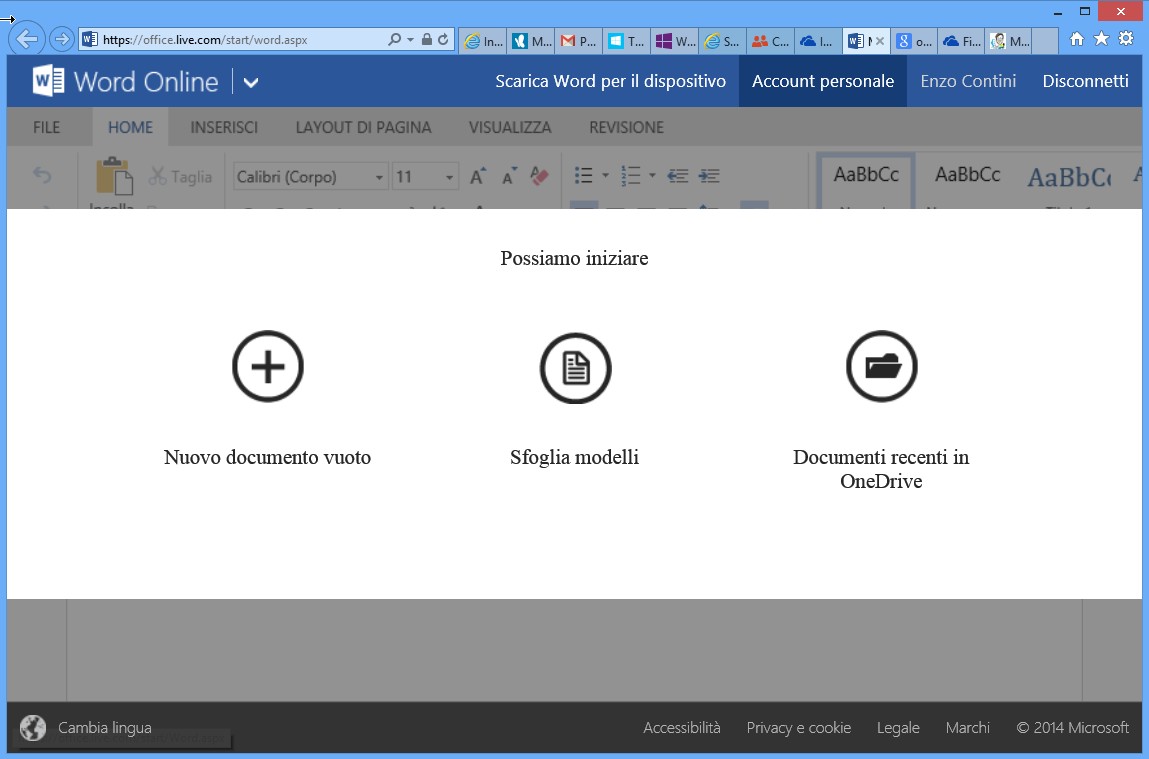
Task: Go back with the browser back arrow
Action: pos(27,40)
